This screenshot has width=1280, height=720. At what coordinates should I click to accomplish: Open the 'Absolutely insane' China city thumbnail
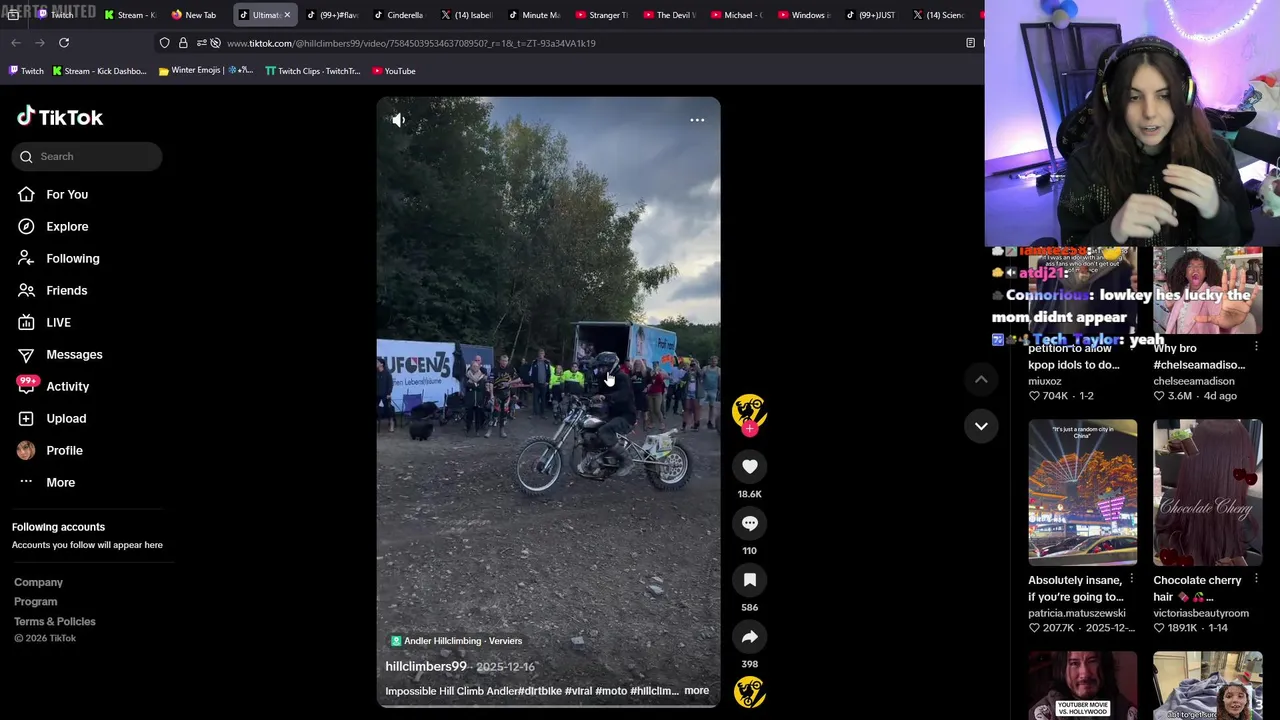click(x=1083, y=493)
